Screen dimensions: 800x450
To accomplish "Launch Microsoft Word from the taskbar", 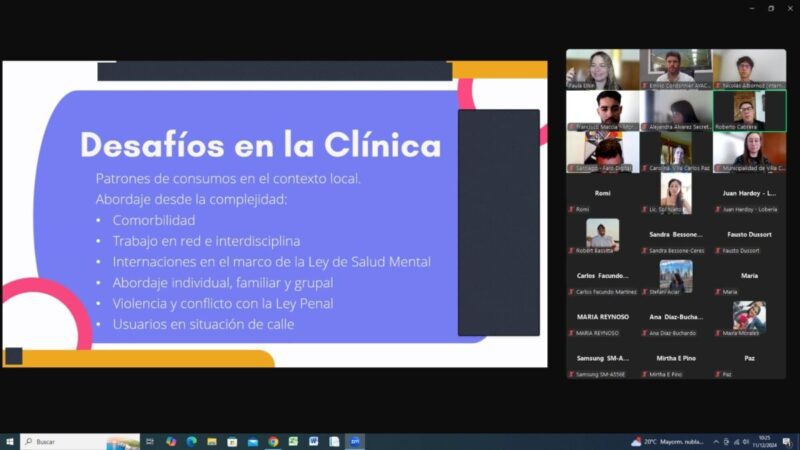I will (313, 441).
